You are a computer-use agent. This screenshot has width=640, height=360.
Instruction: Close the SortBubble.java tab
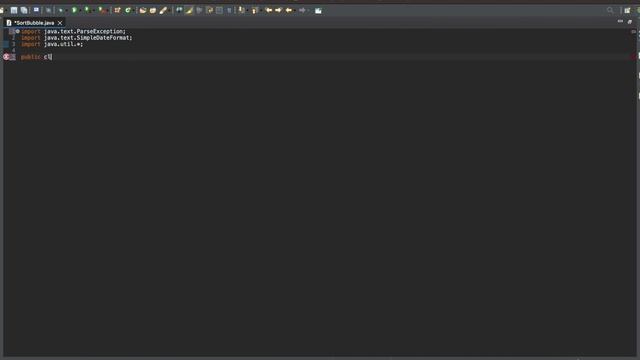(x=60, y=23)
